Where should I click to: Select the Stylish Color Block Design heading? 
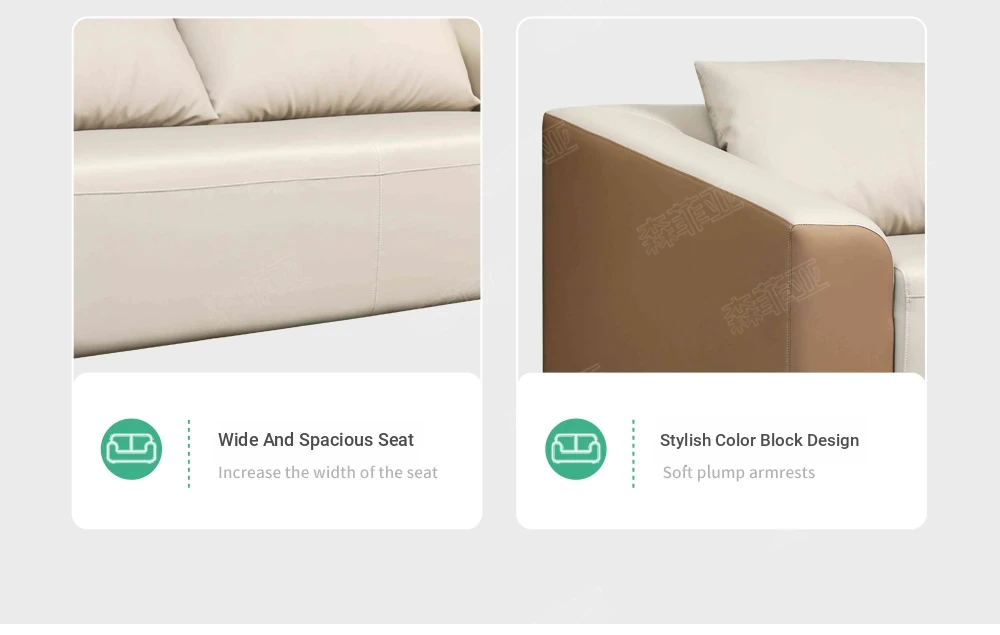(759, 441)
